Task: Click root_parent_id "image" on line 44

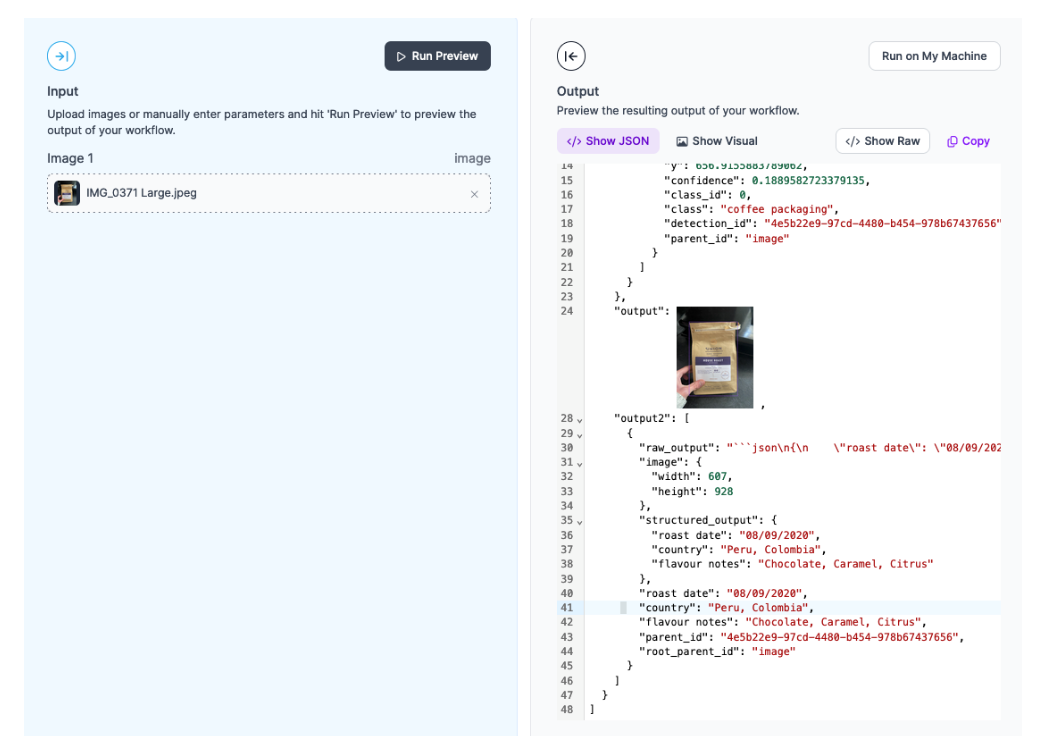Action: coord(773,652)
